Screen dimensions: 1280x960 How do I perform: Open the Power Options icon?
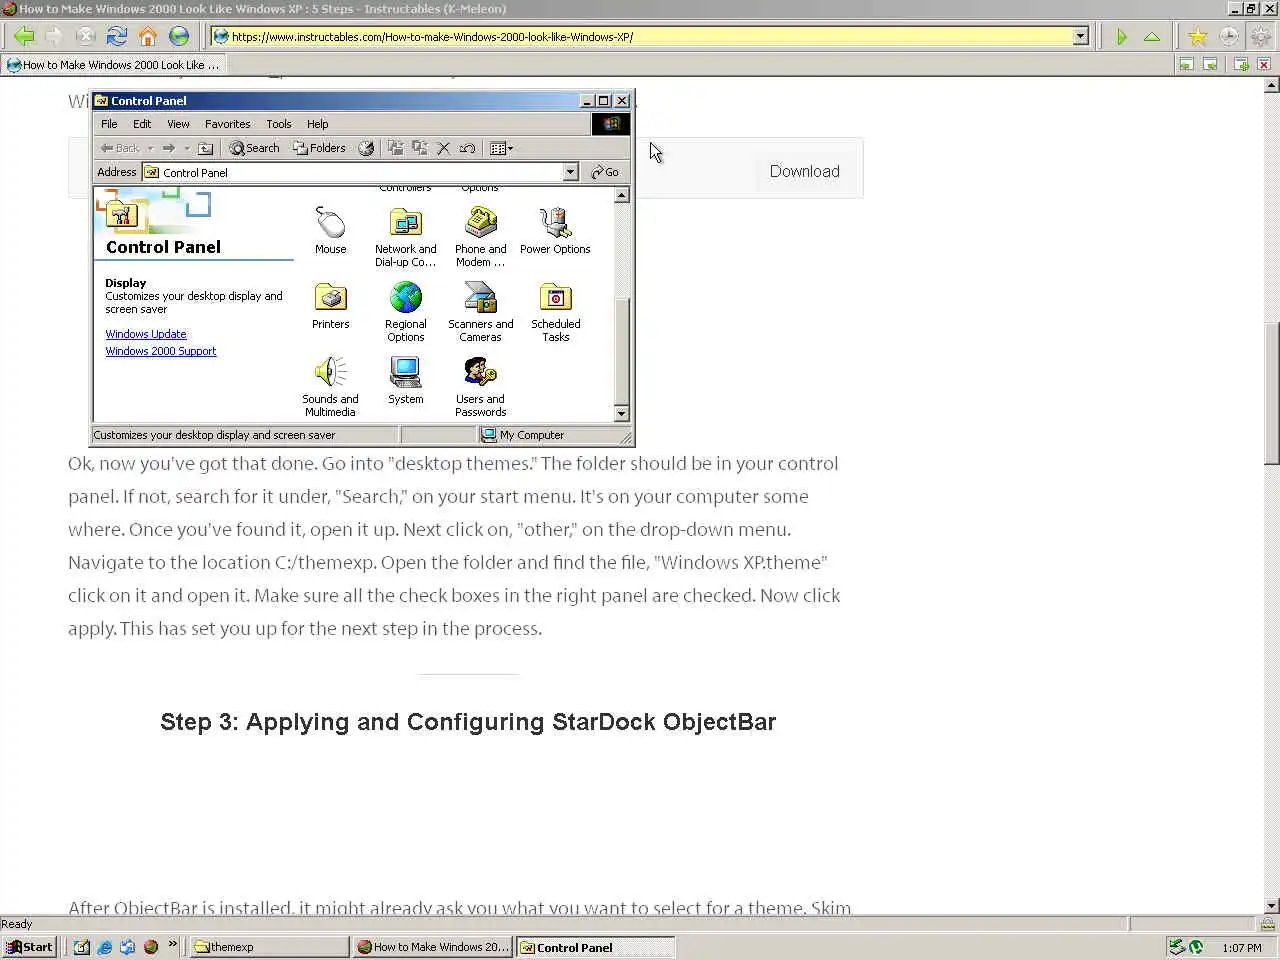click(555, 231)
